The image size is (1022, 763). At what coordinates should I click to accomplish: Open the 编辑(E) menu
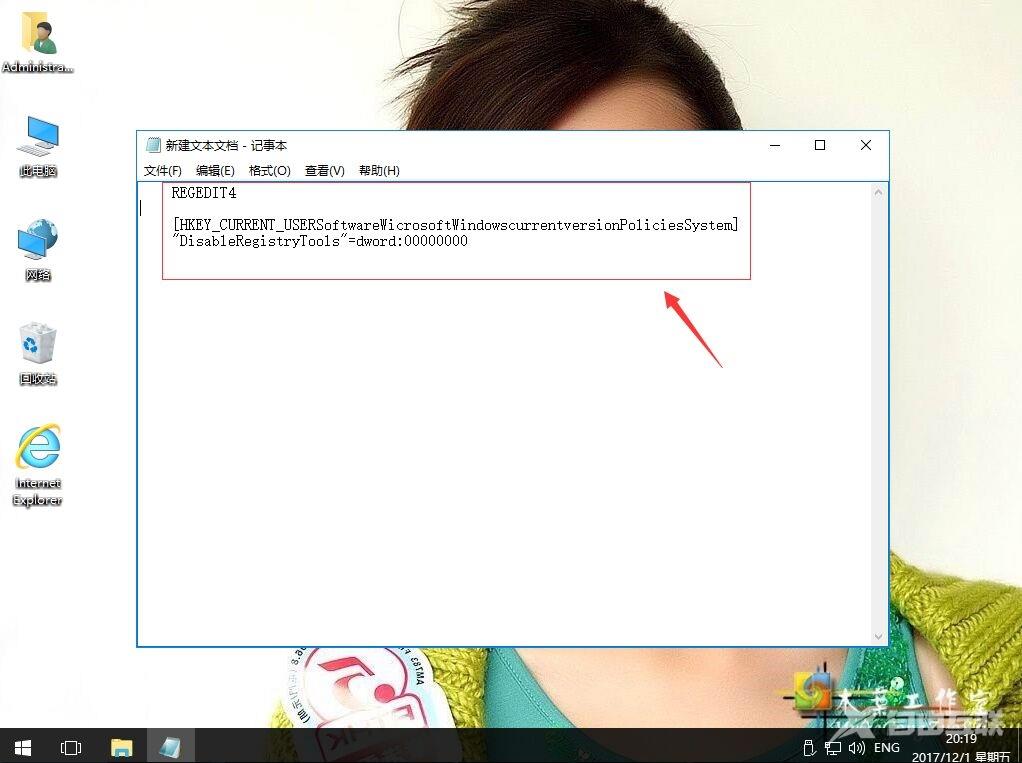click(215, 171)
